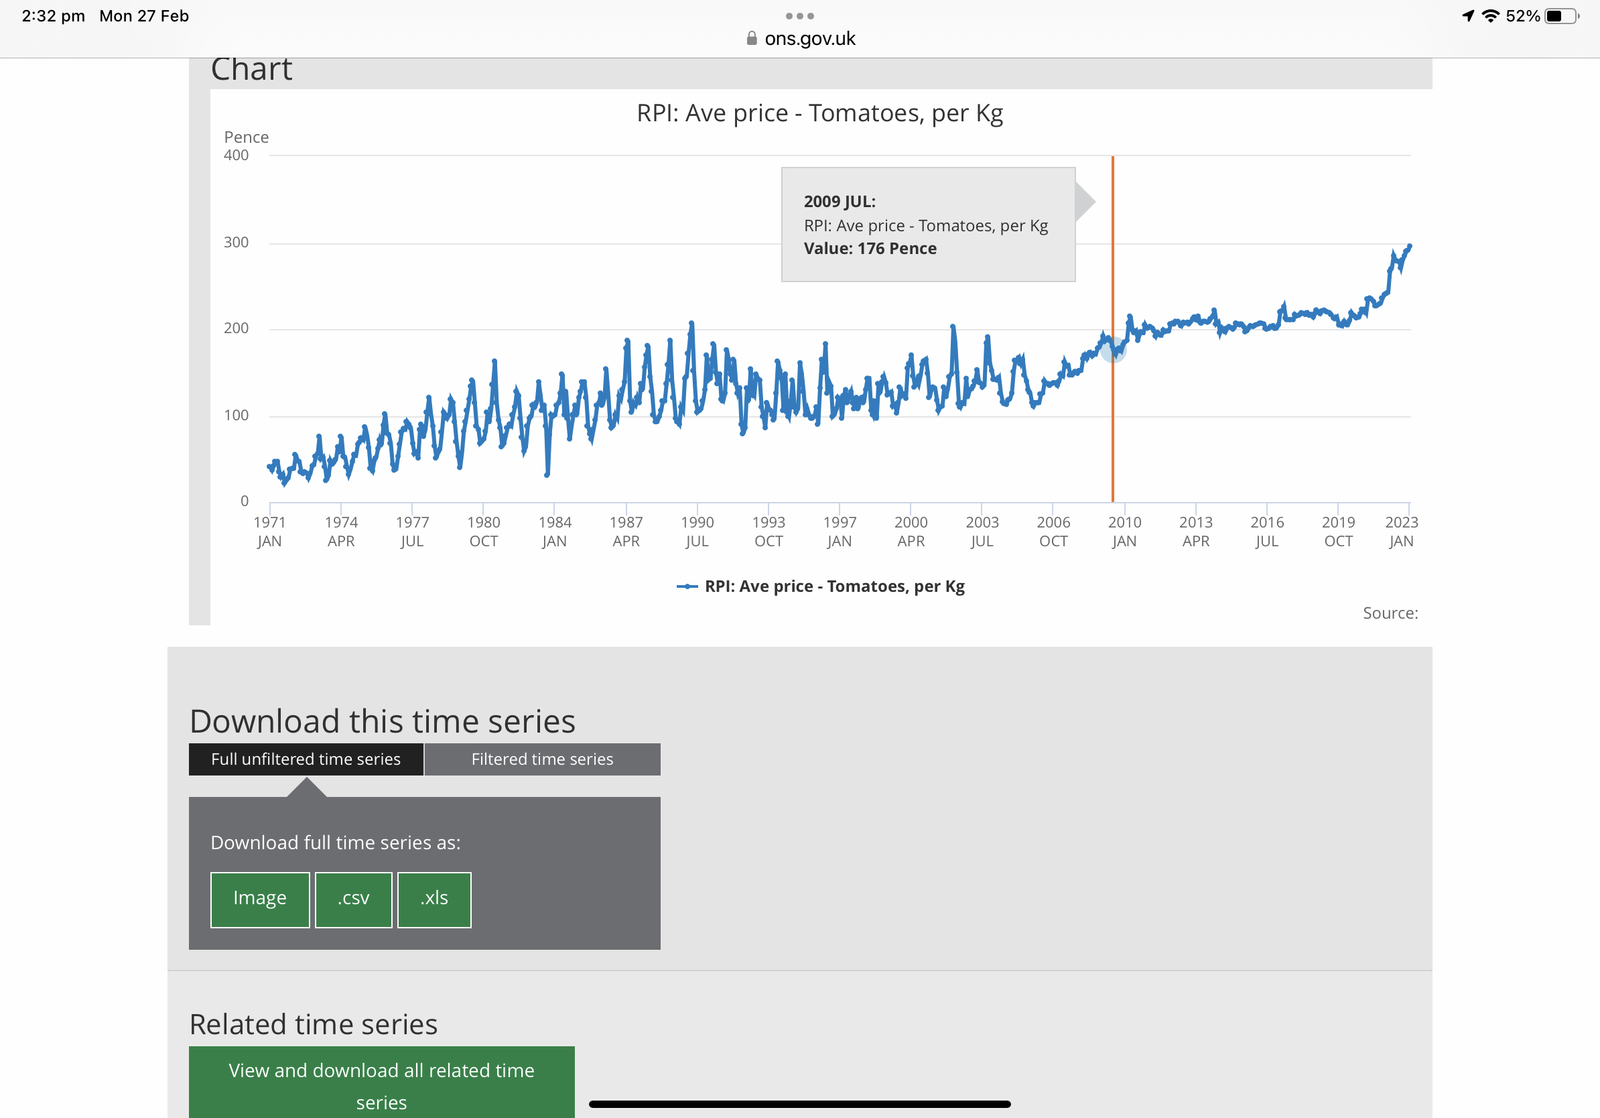Tap the battery icon in status bar
The width and height of the screenshot is (1600, 1118).
pos(1561,16)
